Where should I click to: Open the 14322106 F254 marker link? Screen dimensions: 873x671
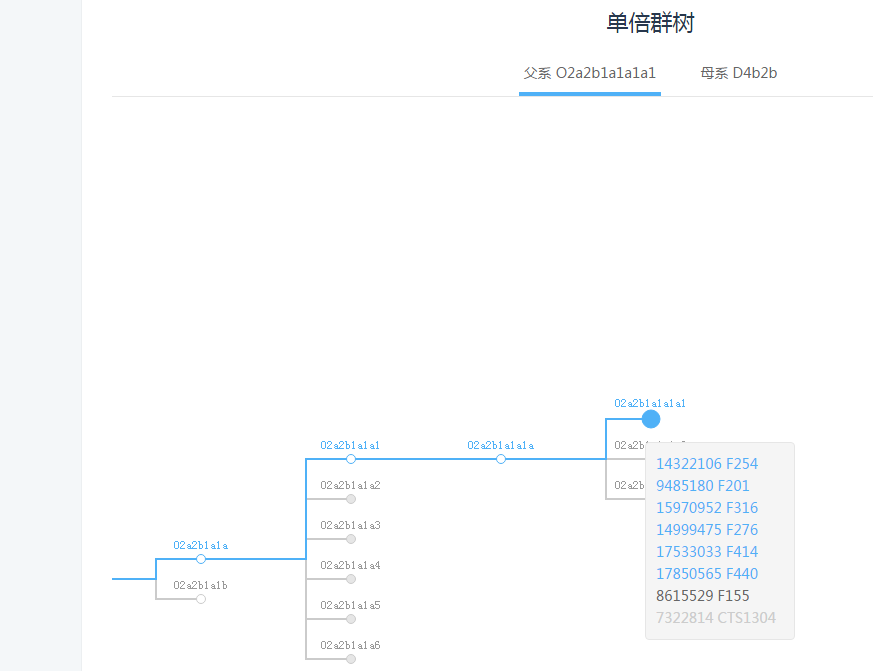point(707,464)
